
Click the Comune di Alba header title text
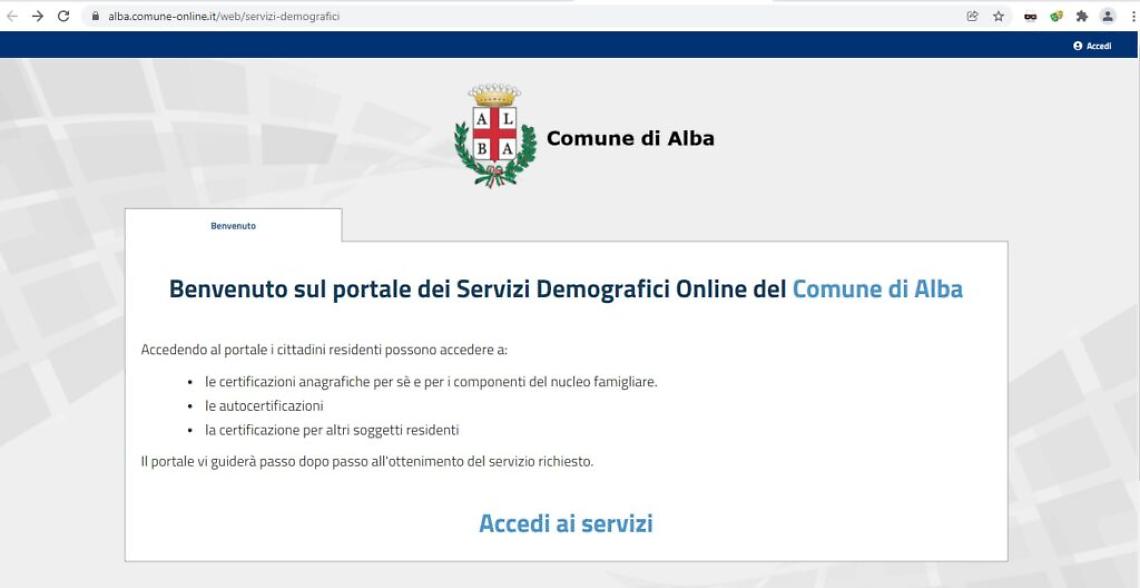[631, 137]
